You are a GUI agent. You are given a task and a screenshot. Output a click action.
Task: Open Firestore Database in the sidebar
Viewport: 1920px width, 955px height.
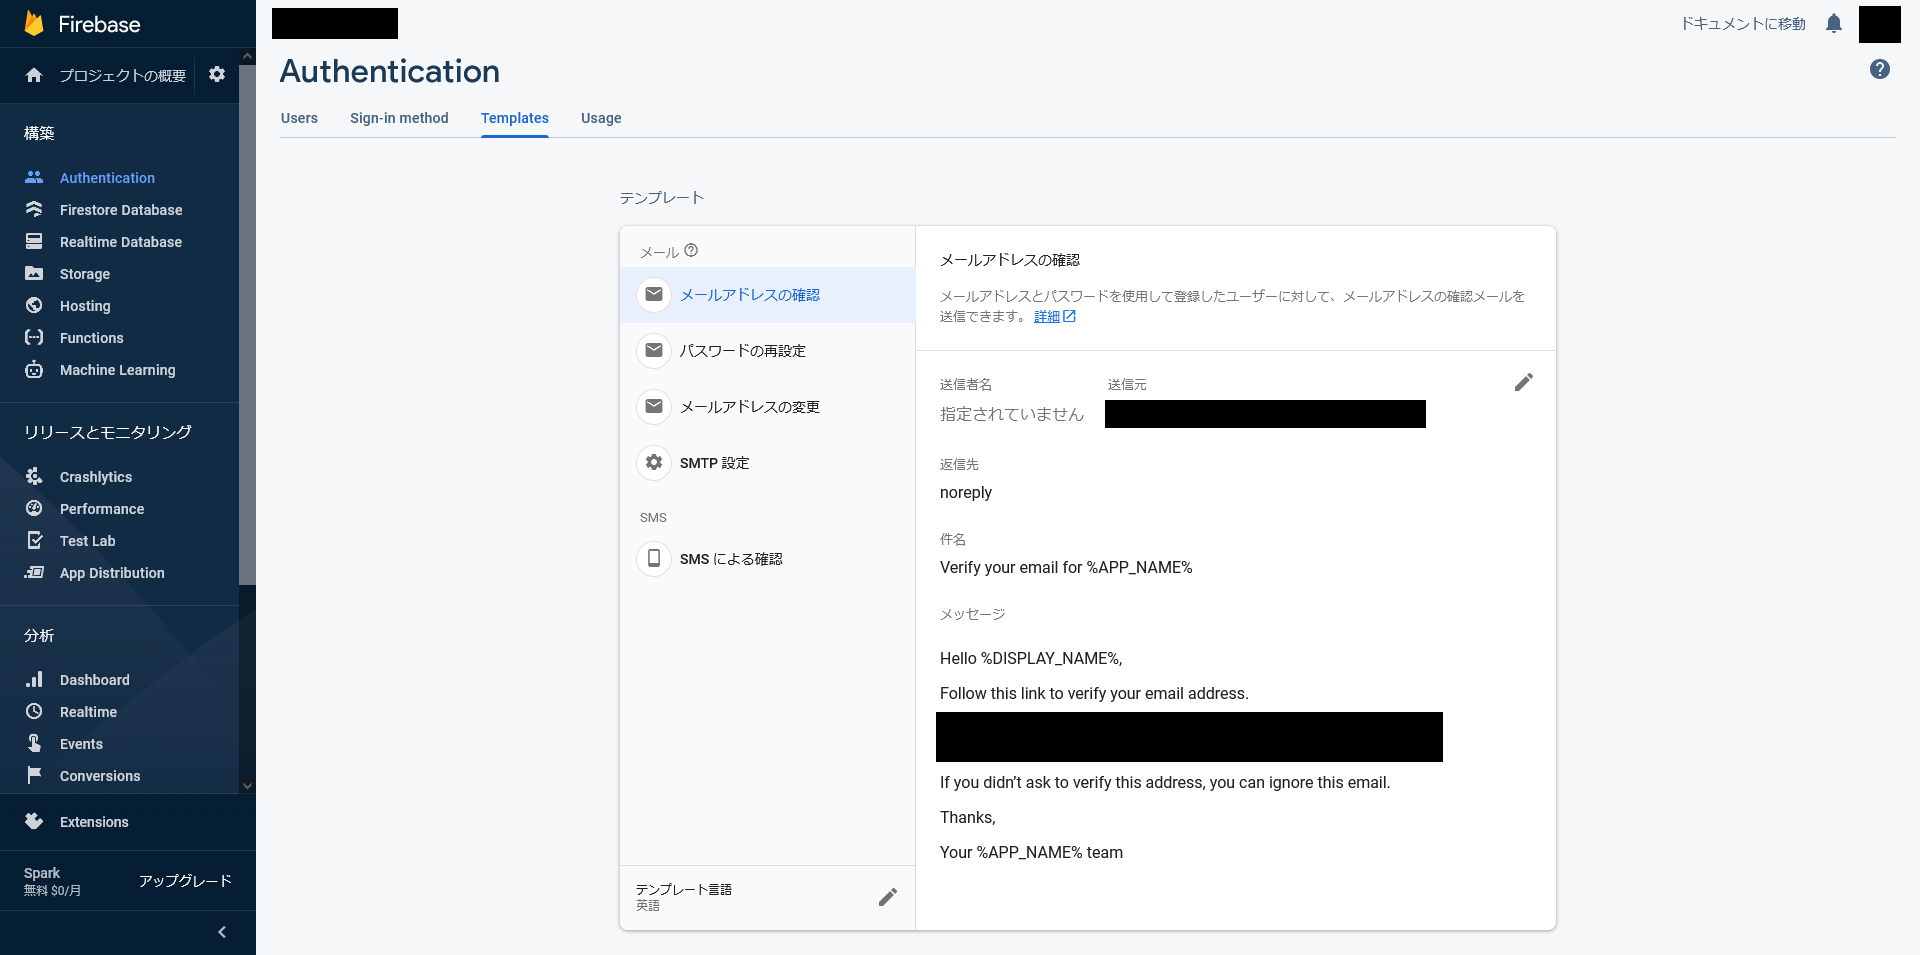(x=121, y=210)
